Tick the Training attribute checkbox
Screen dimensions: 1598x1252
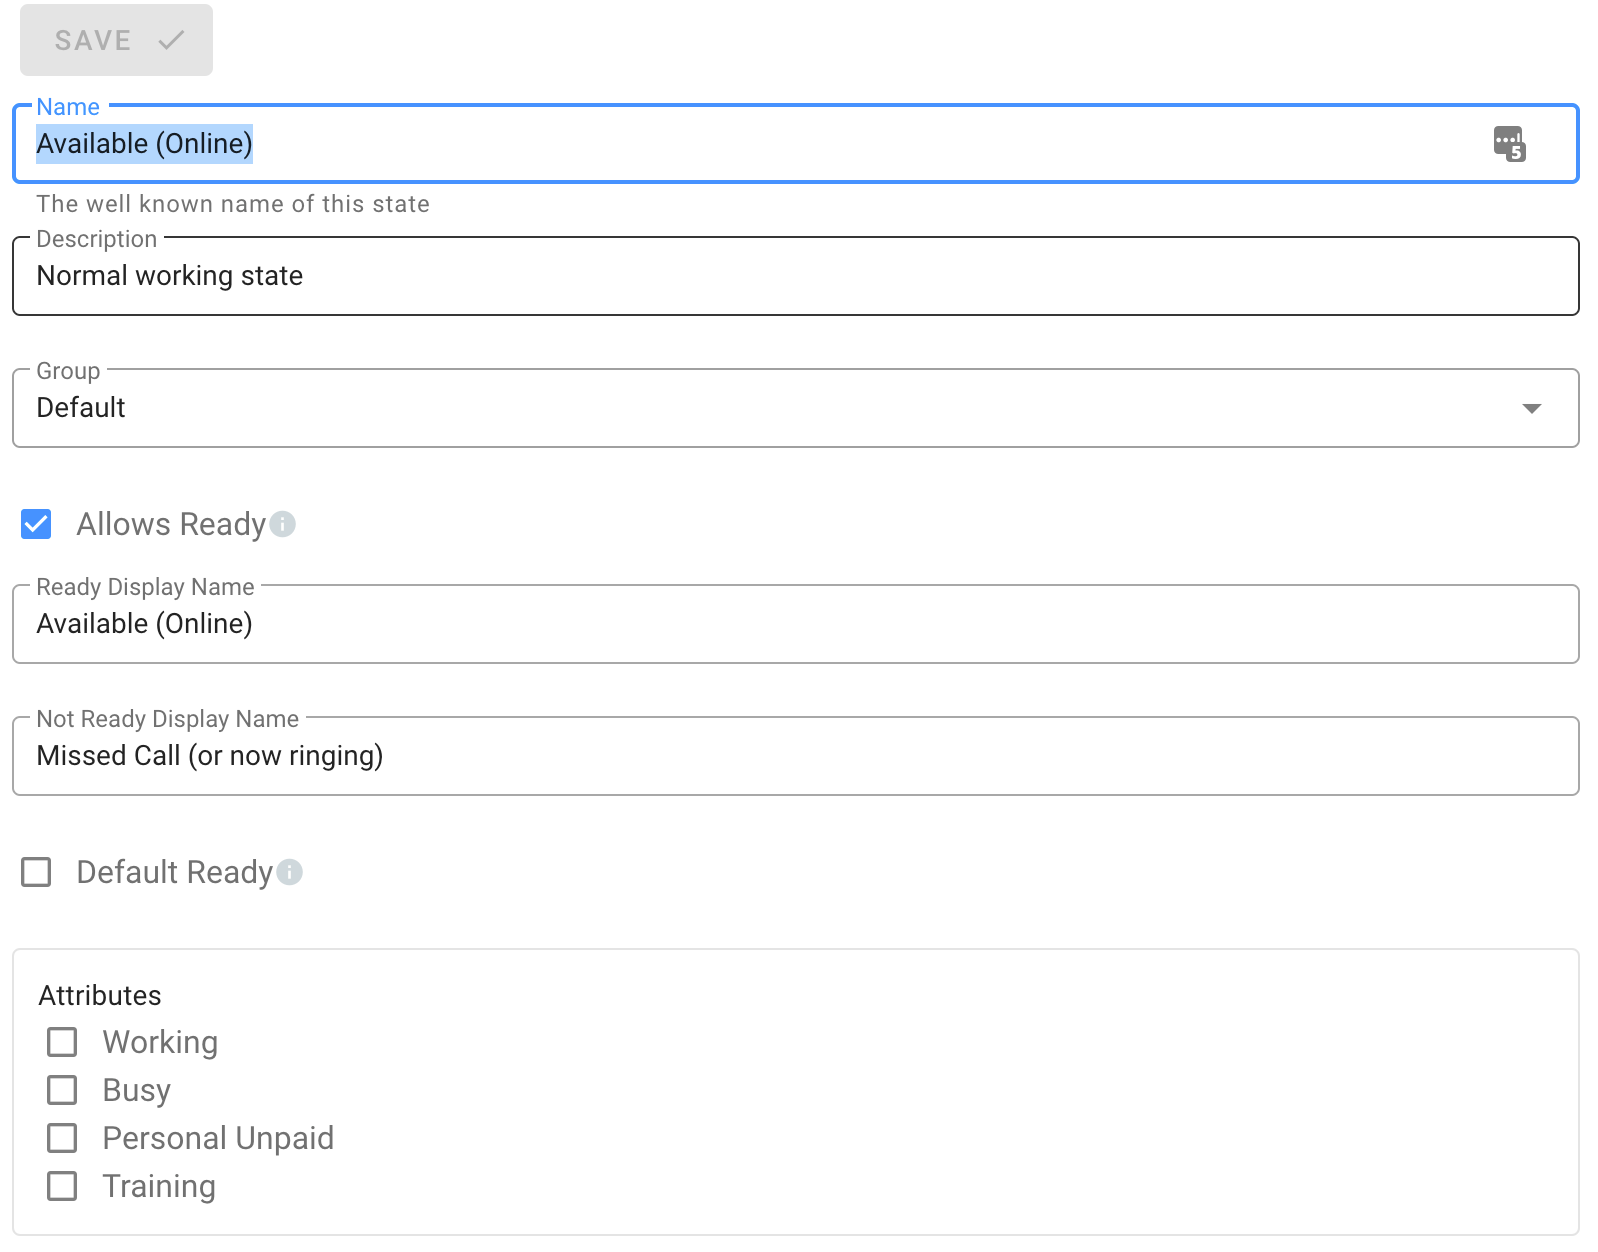[x=62, y=1186]
